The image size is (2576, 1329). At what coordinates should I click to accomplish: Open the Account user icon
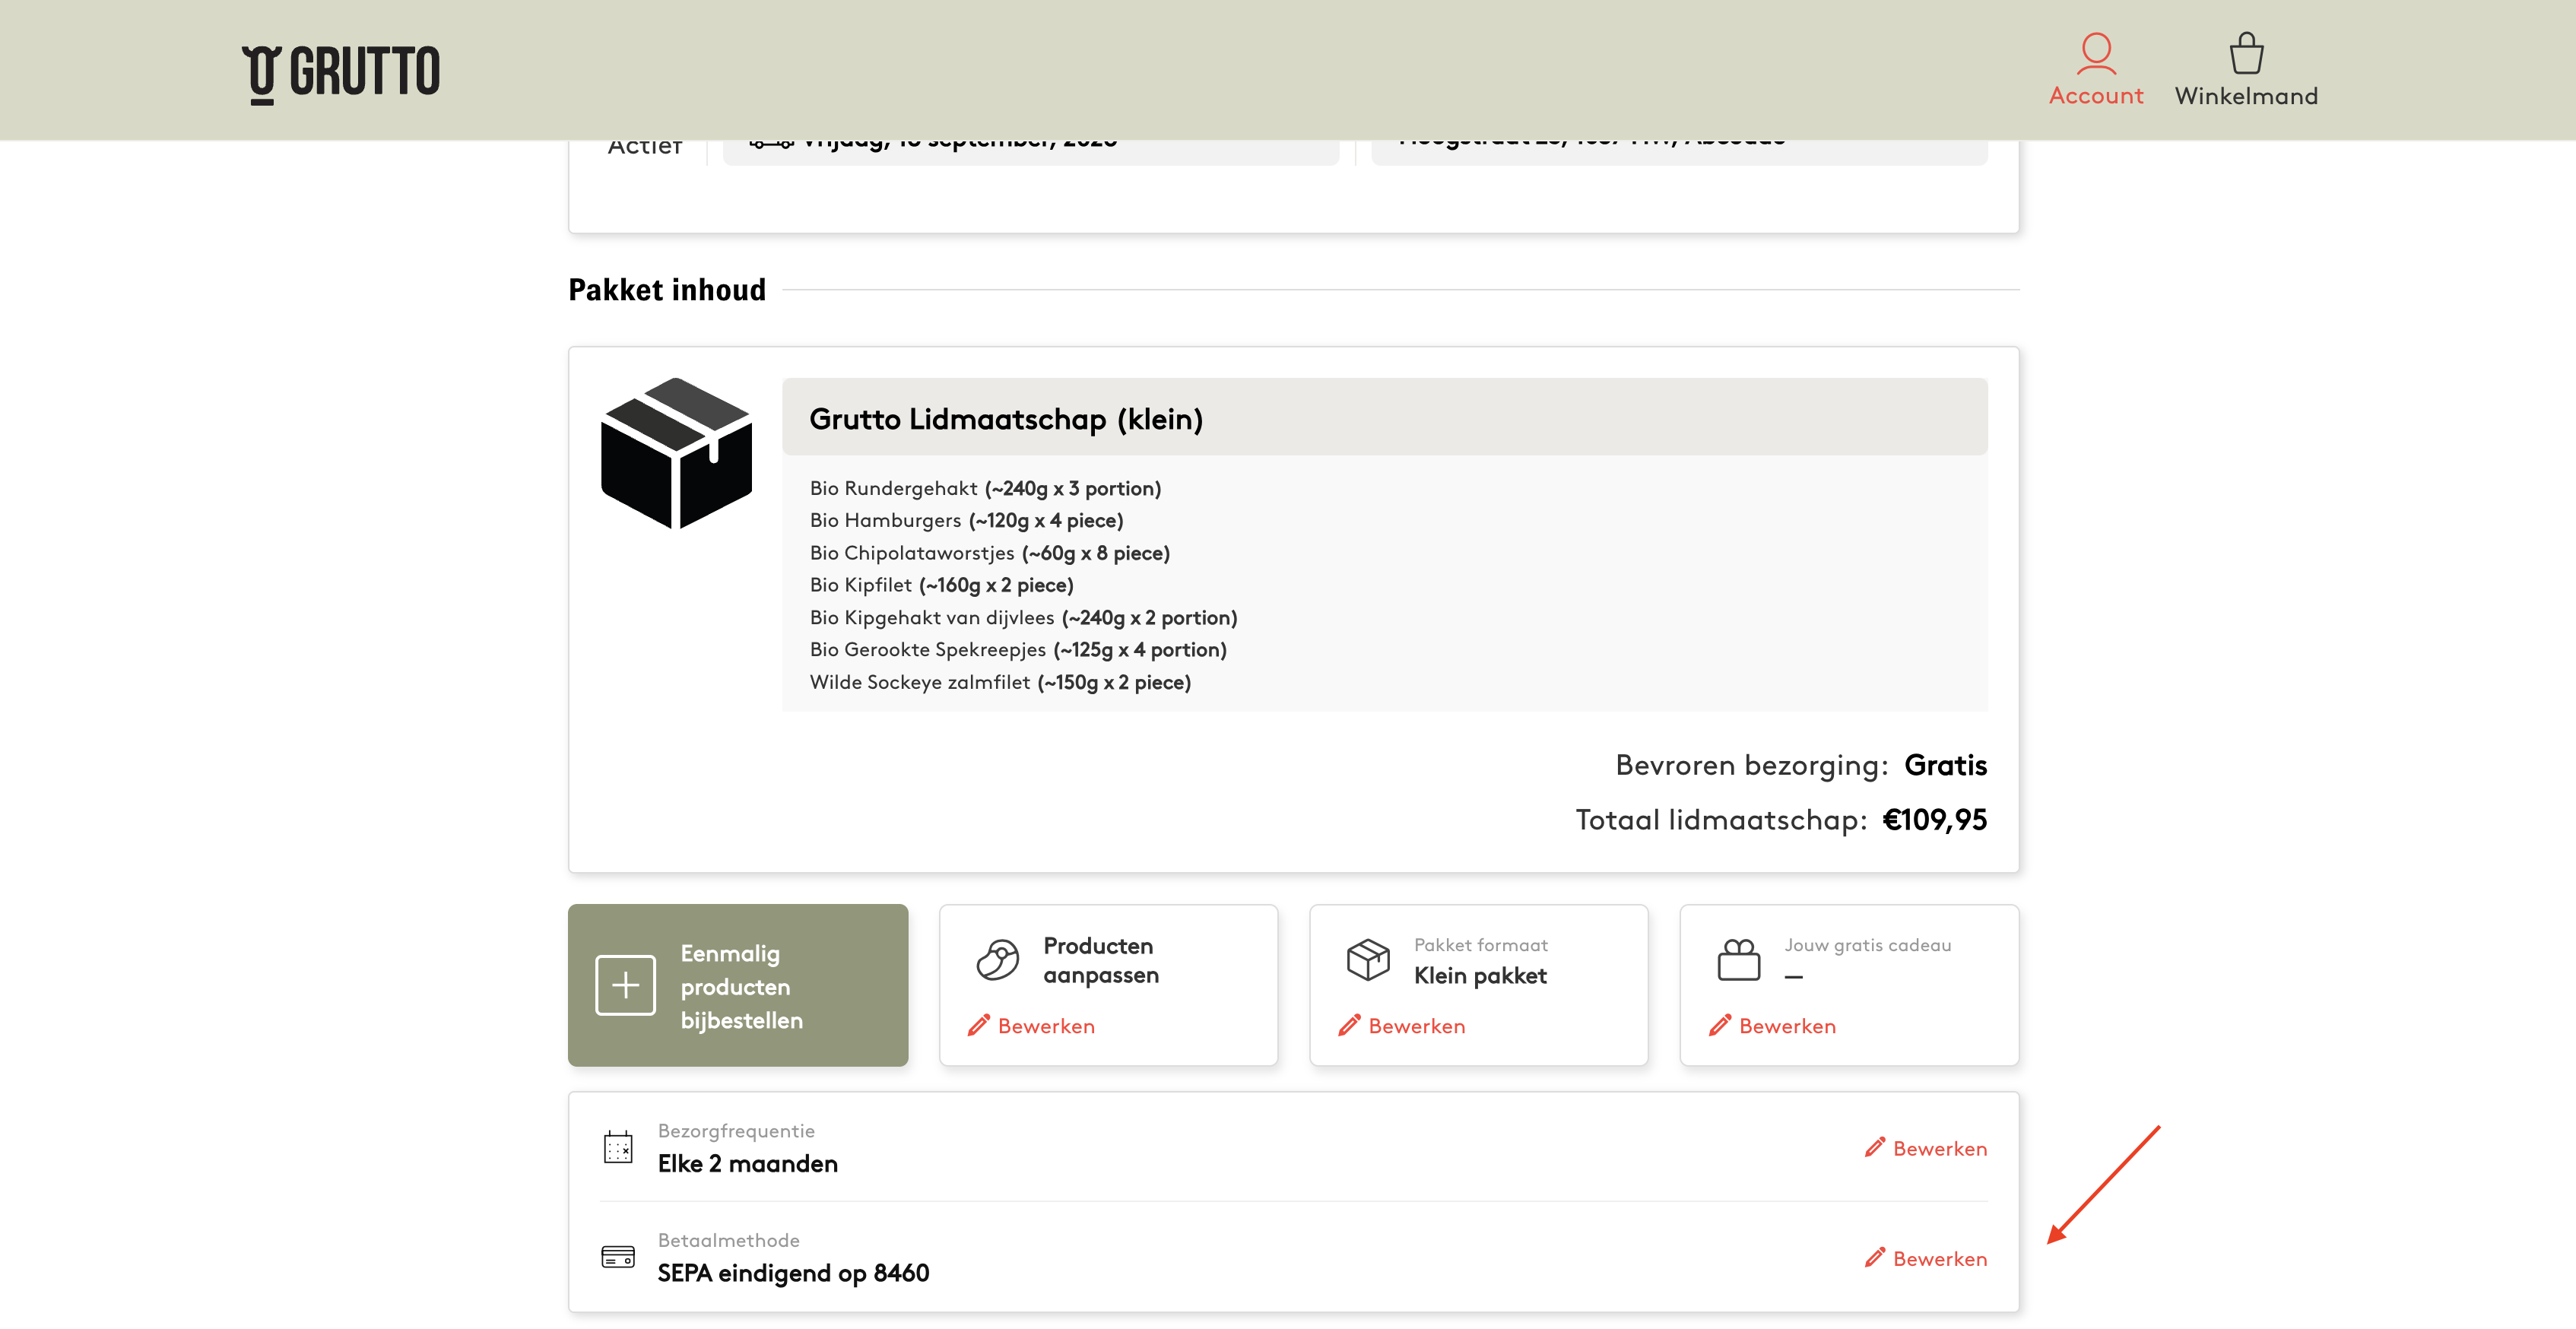(x=2095, y=53)
